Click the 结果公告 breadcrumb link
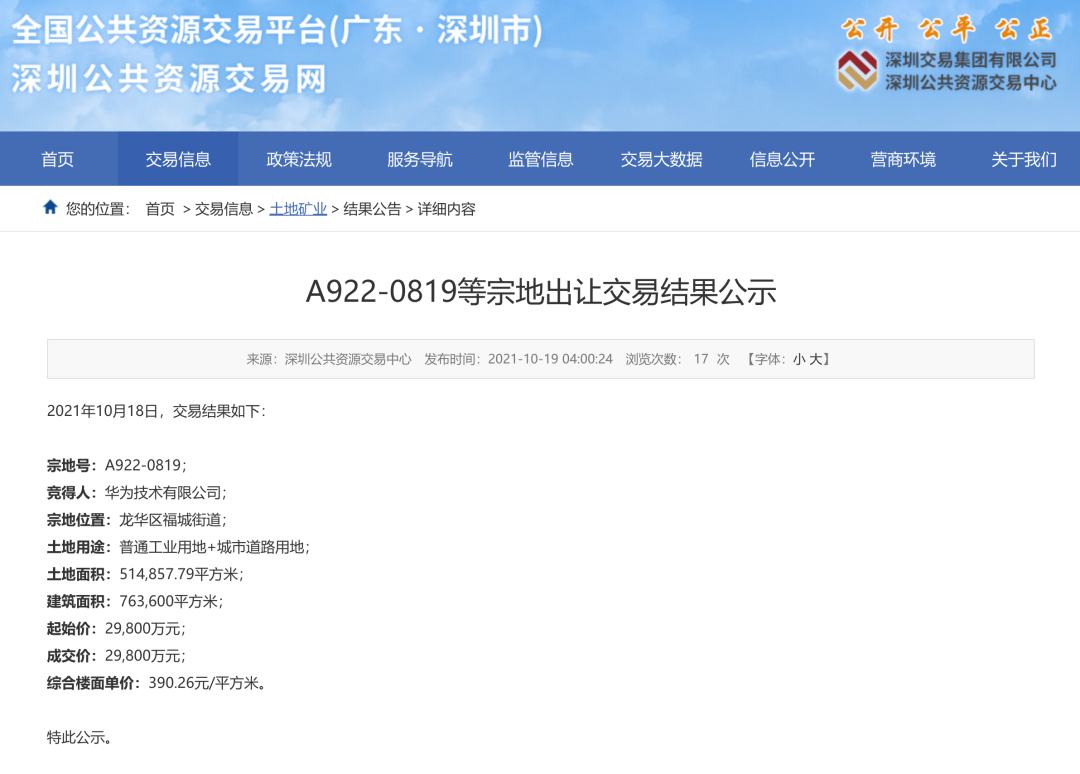This screenshot has width=1080, height=774. 372,209
